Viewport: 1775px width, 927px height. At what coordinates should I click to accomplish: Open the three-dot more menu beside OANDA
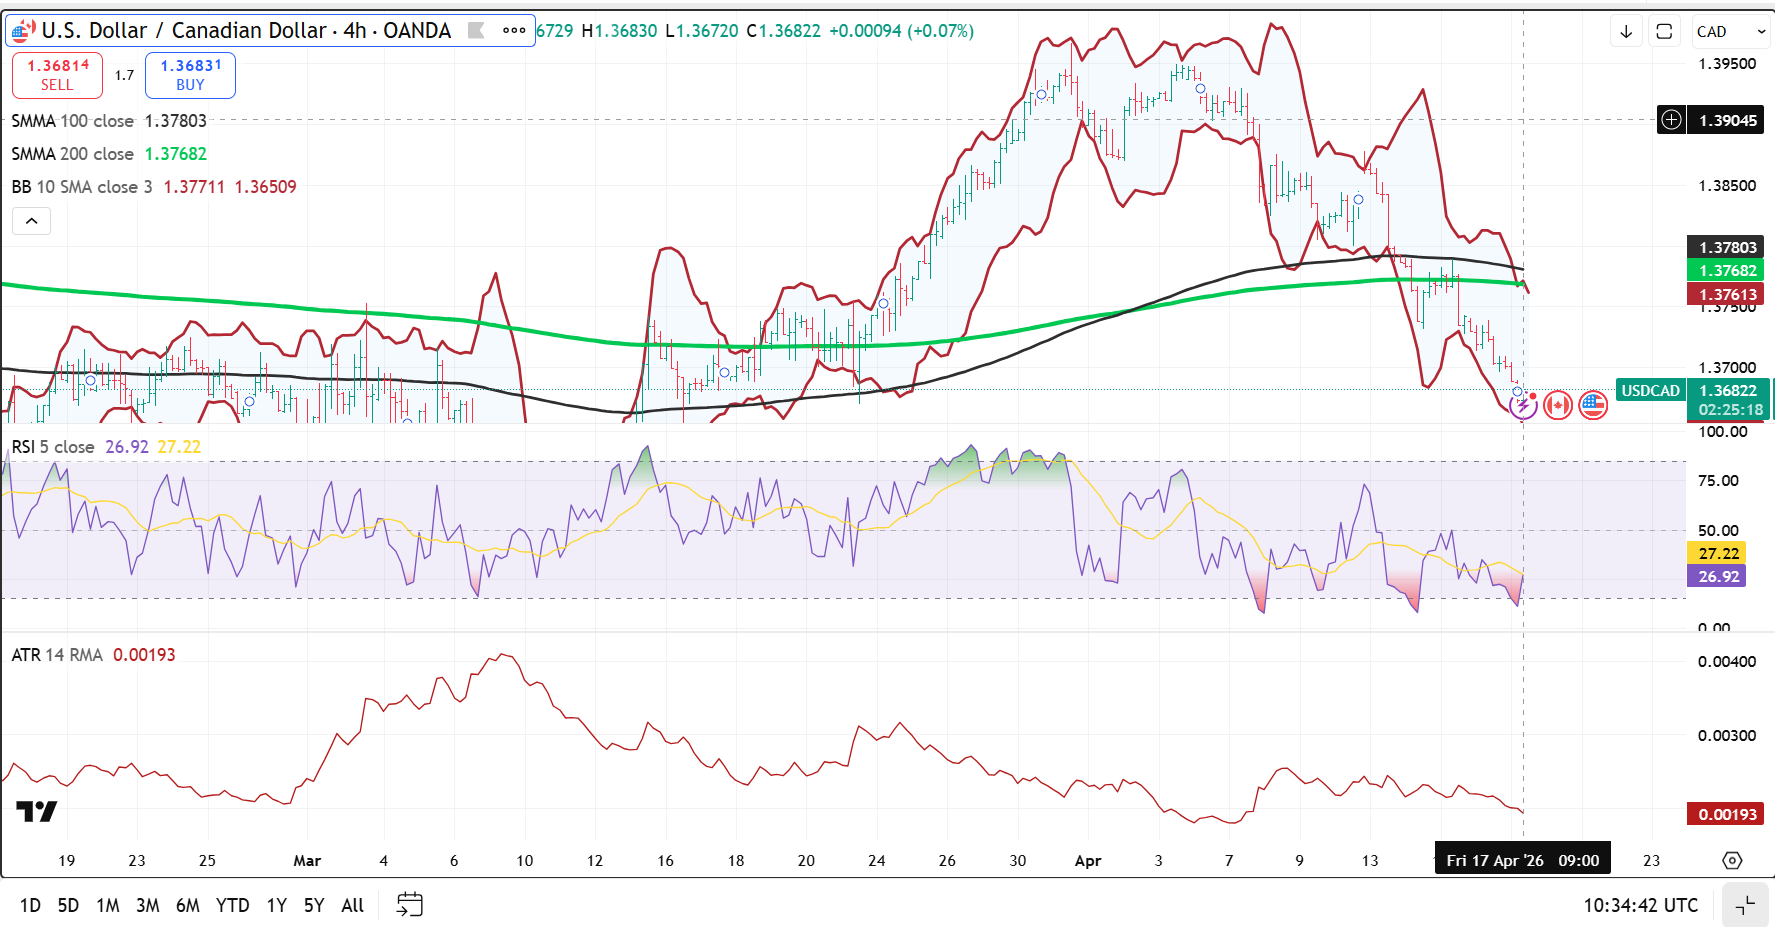514,31
